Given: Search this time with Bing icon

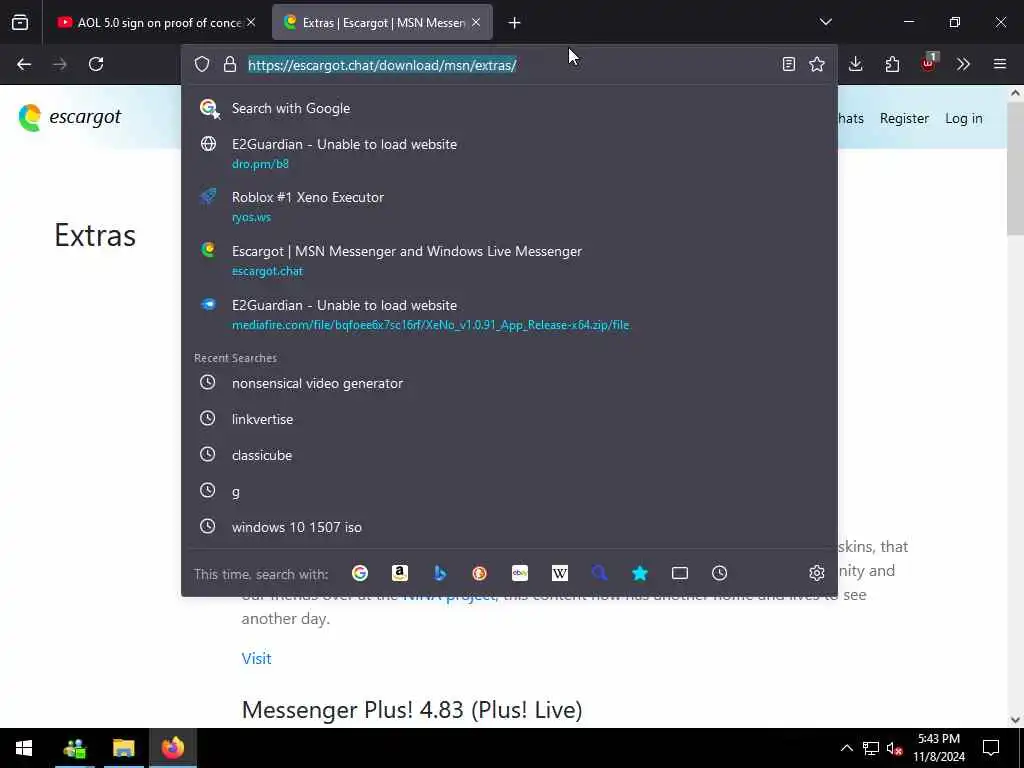Looking at the screenshot, I should (x=440, y=573).
